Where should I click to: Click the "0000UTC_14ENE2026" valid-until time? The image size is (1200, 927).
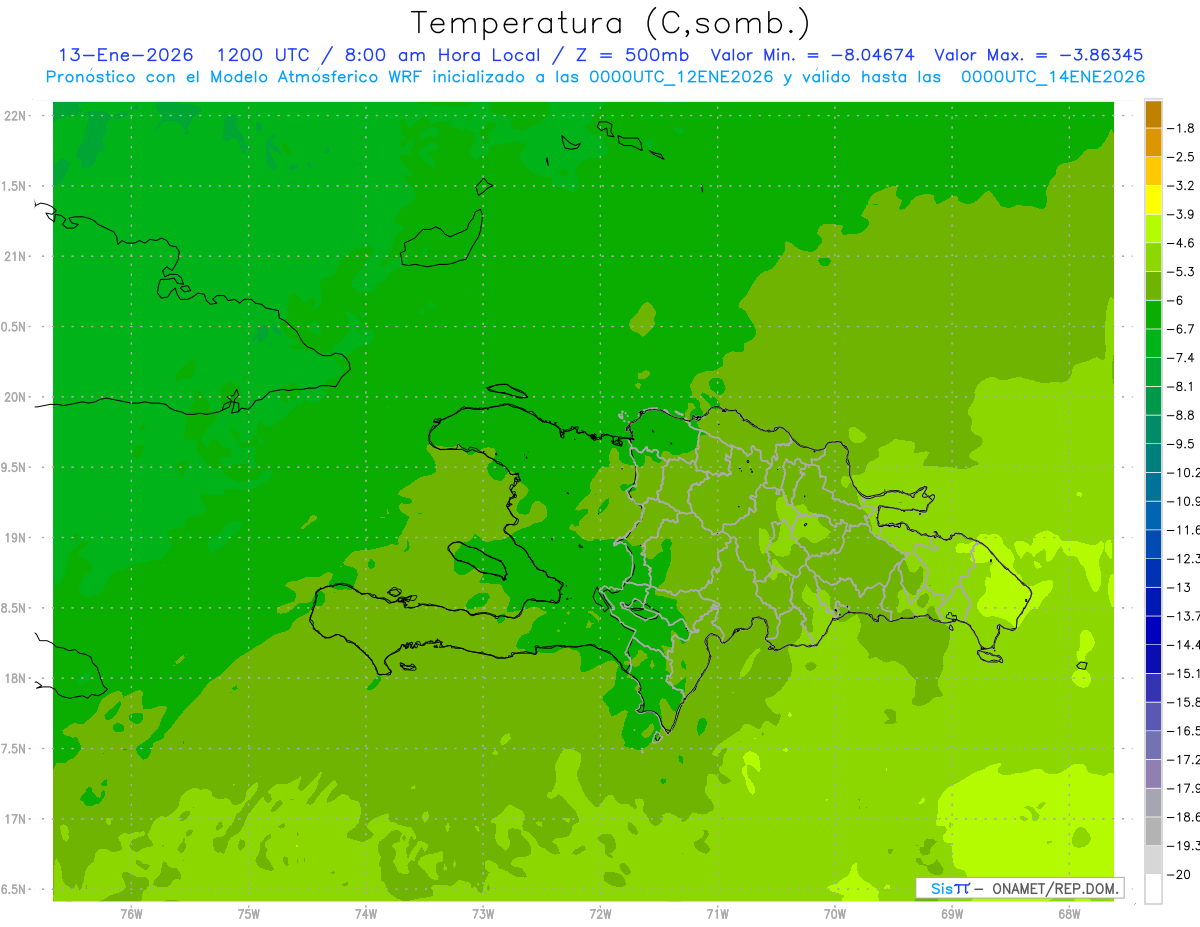point(1053,77)
